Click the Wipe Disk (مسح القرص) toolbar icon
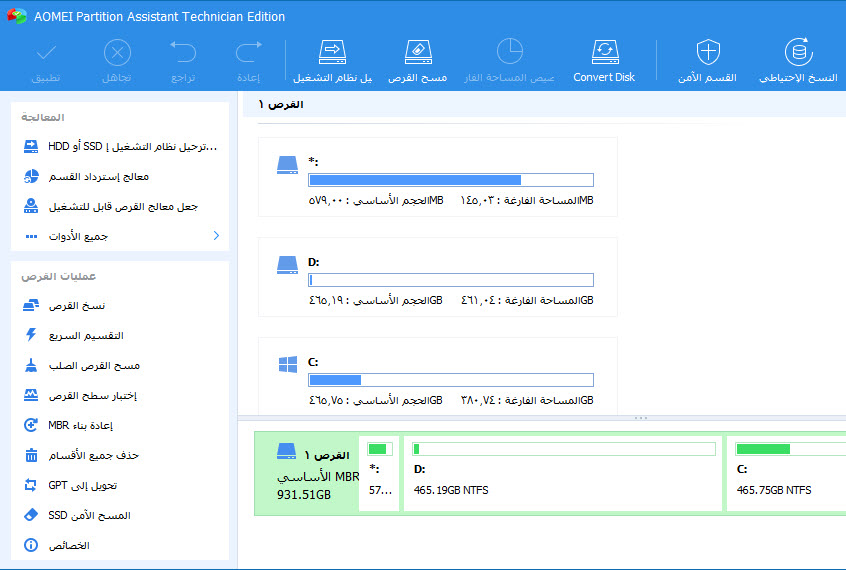 tap(418, 52)
